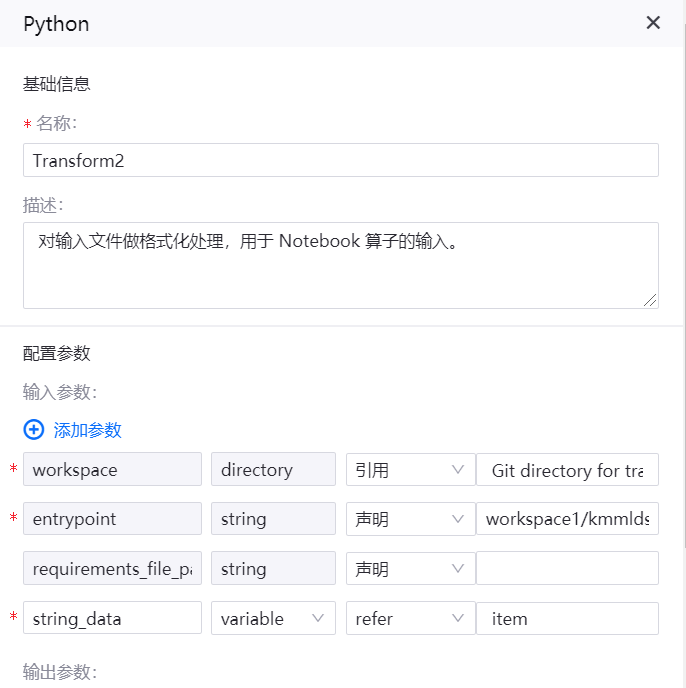
Task: Expand the 声明 dropdown for requirements_file_path row
Action: point(410,569)
